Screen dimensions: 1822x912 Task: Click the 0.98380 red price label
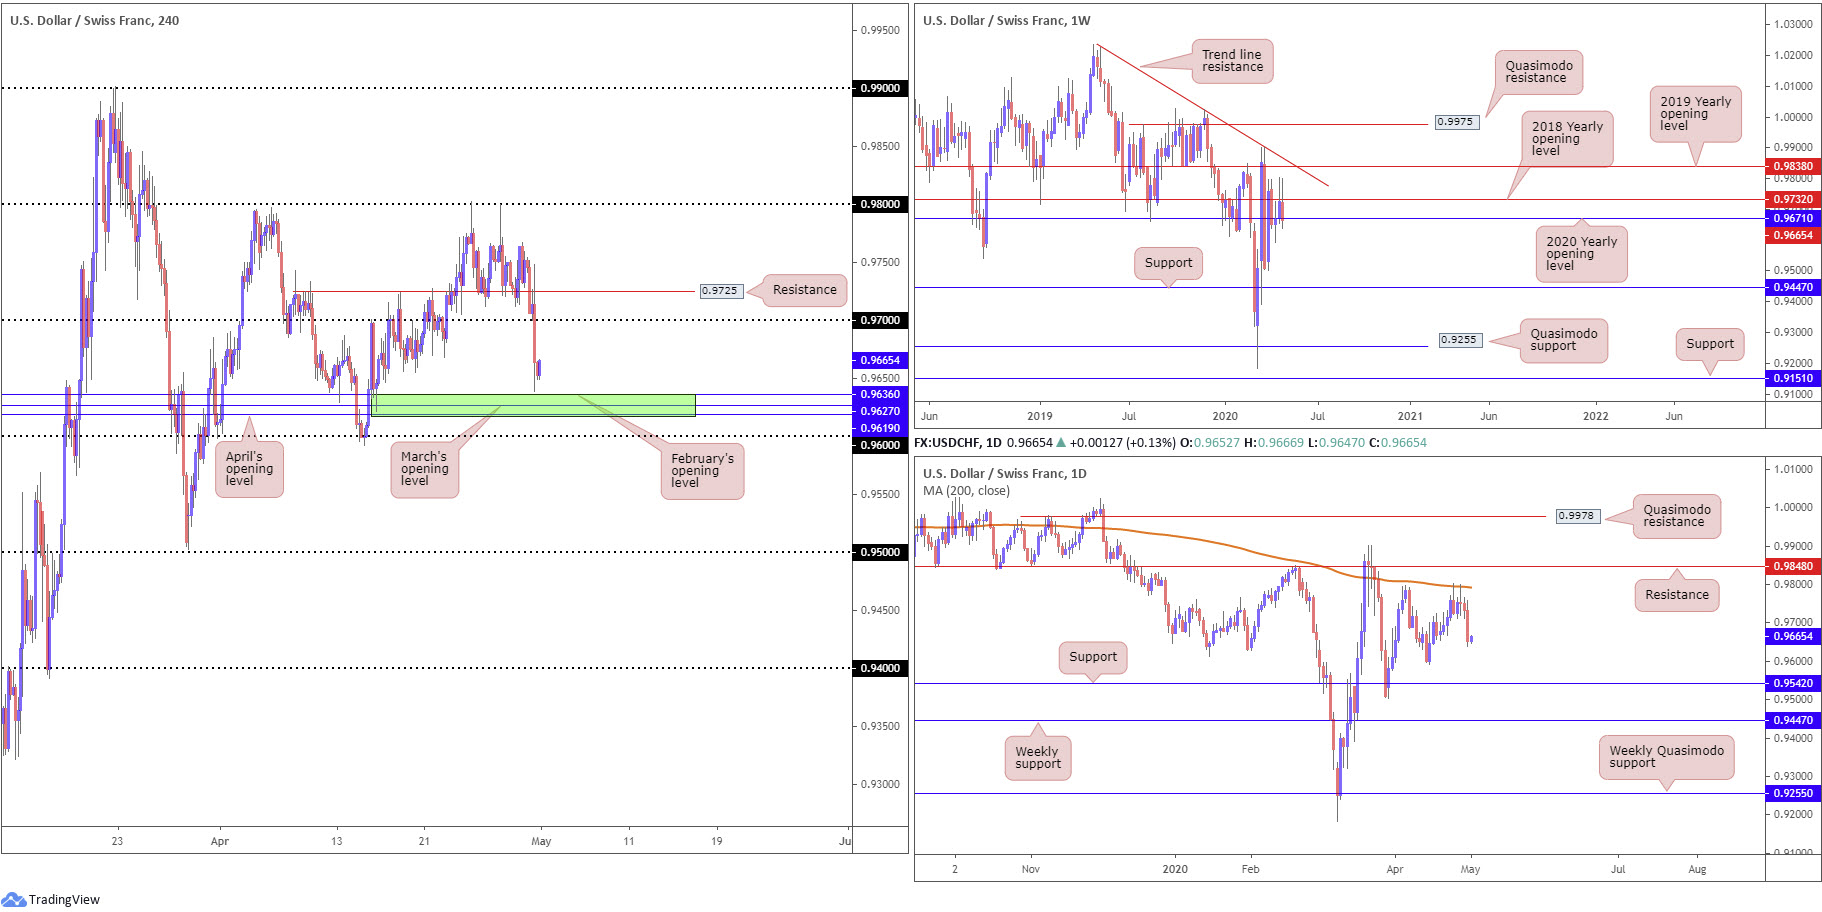1793,166
